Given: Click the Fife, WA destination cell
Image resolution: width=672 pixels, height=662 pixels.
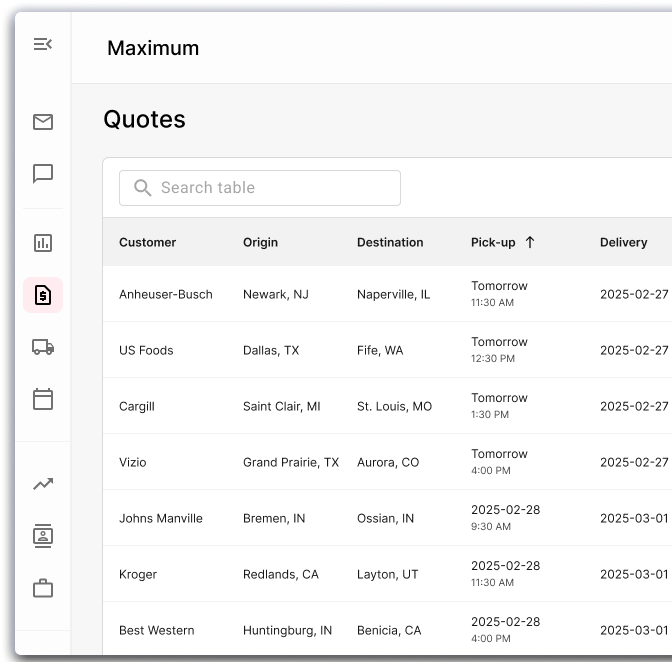Looking at the screenshot, I should (380, 350).
